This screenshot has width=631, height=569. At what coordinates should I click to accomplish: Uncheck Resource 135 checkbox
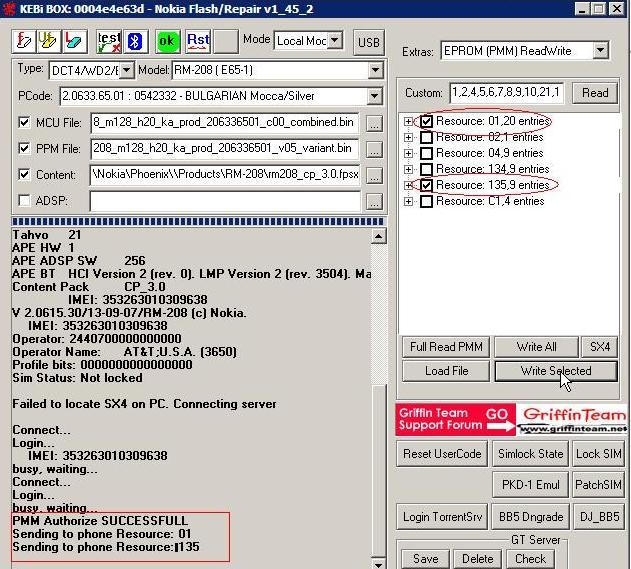click(426, 185)
